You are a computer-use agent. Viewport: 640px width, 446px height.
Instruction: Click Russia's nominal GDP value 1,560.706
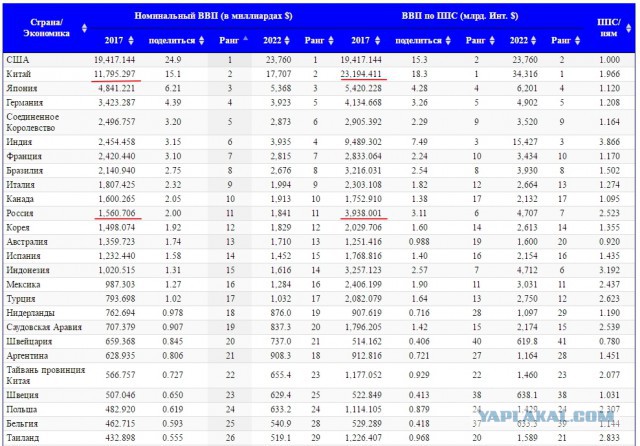117,213
